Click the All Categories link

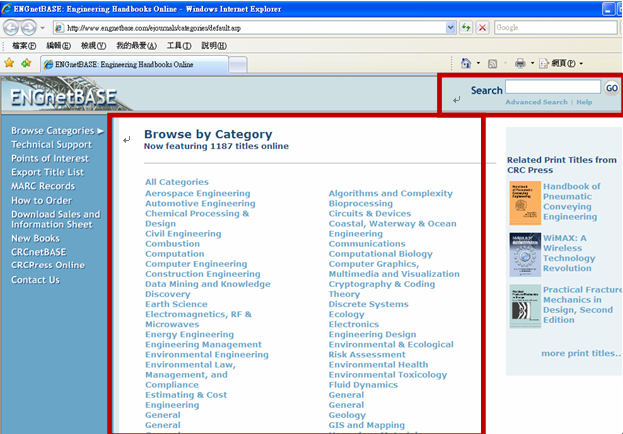click(x=177, y=182)
